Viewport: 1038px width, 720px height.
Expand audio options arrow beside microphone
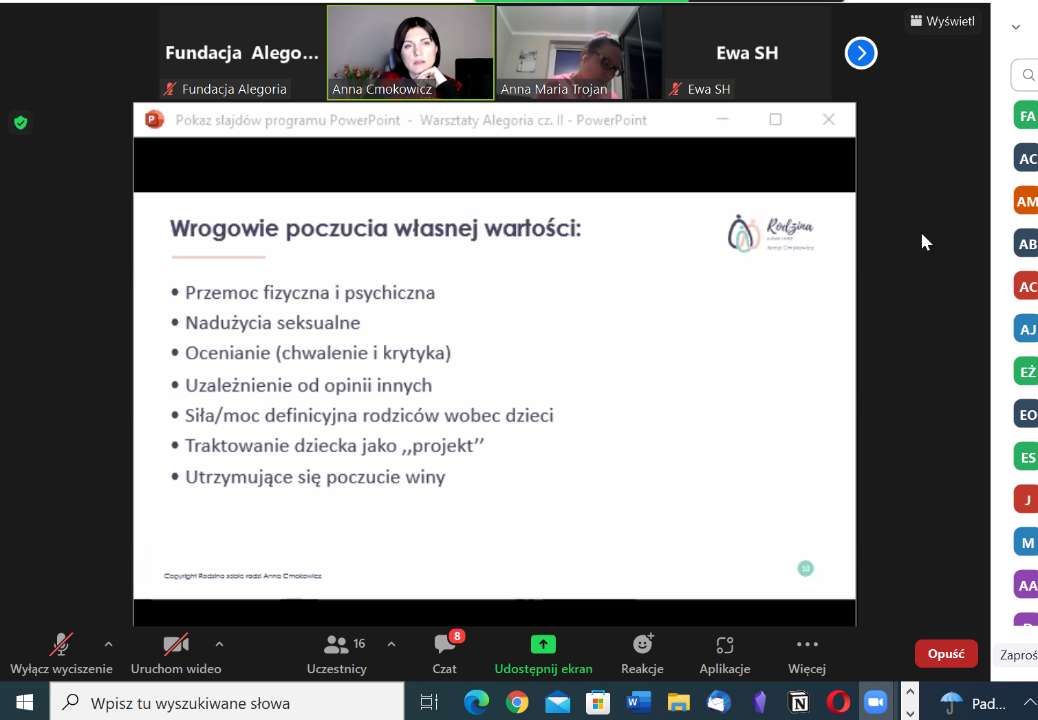(x=108, y=644)
